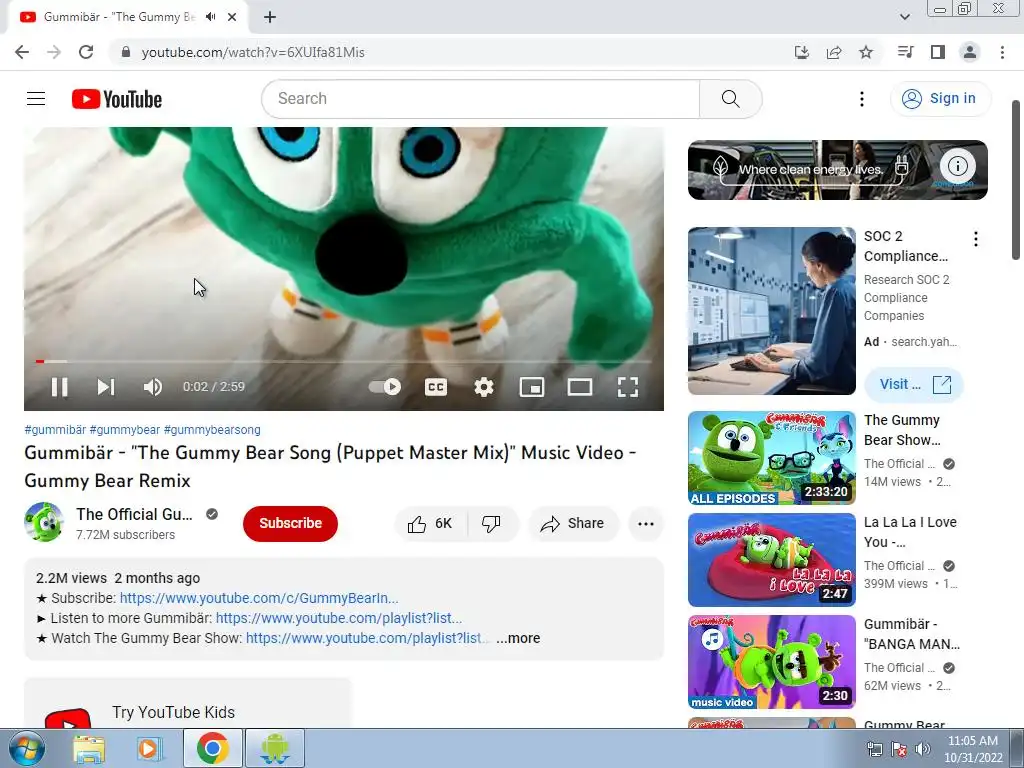Turn on closed captions (CC)

click(436, 387)
